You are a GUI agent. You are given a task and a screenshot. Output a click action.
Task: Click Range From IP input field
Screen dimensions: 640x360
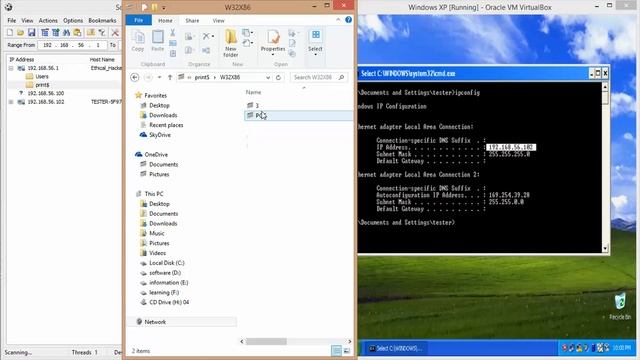(x=72, y=45)
